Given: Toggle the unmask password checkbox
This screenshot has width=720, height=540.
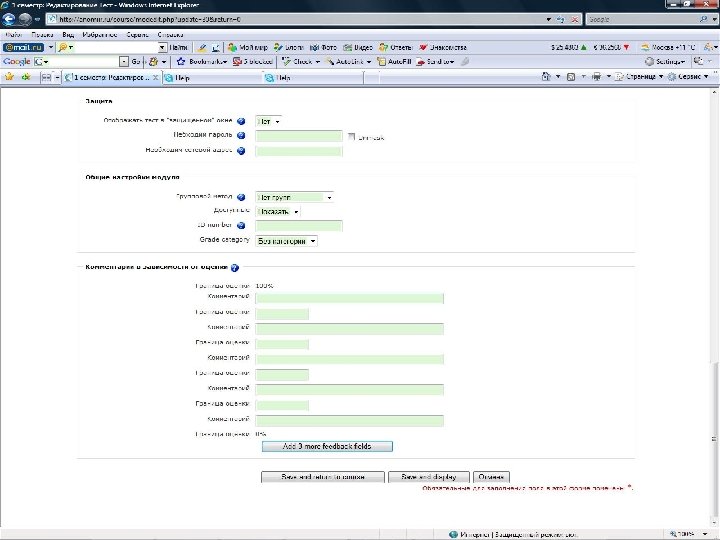Looking at the screenshot, I should 351,136.
